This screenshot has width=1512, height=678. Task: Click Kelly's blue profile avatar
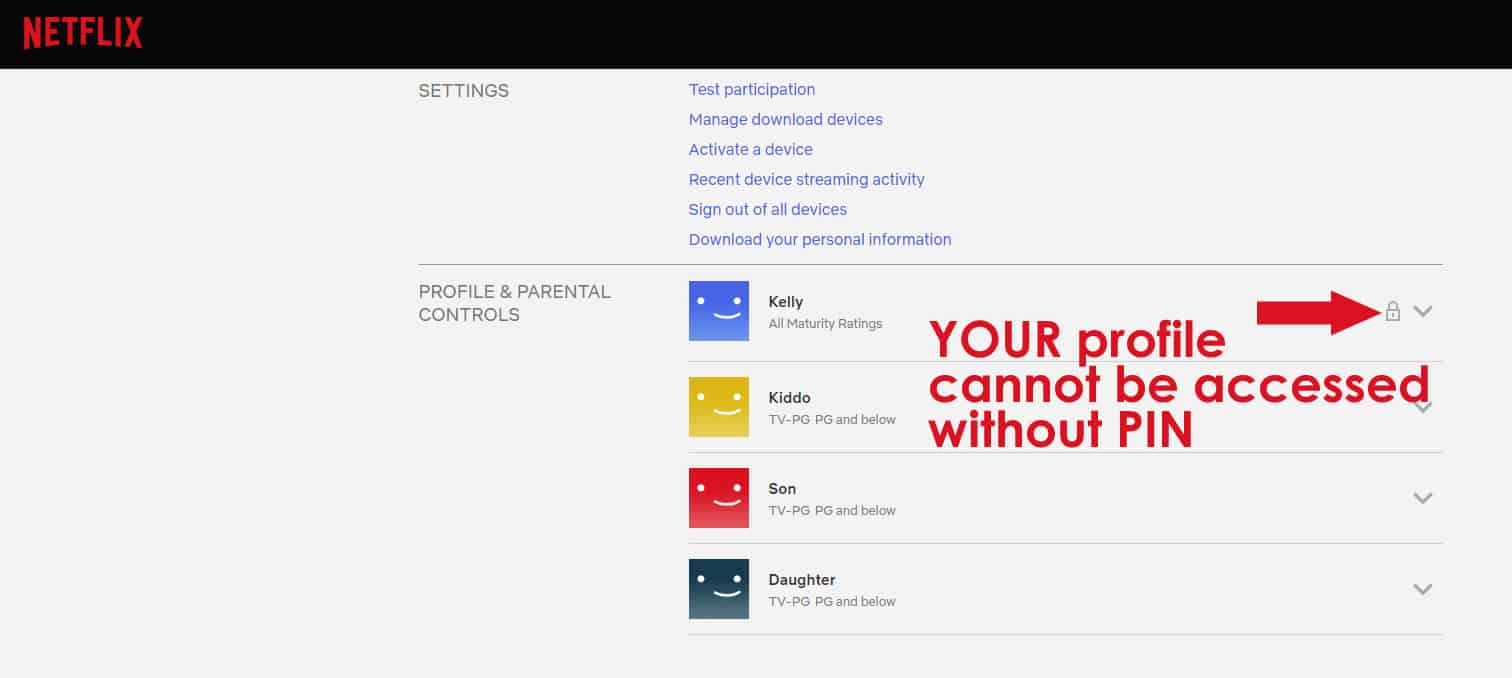[x=718, y=311]
